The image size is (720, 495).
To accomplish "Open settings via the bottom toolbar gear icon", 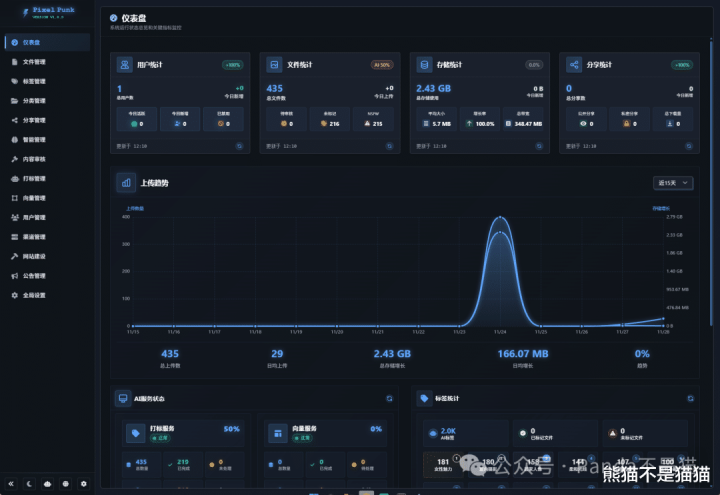I will (x=84, y=484).
